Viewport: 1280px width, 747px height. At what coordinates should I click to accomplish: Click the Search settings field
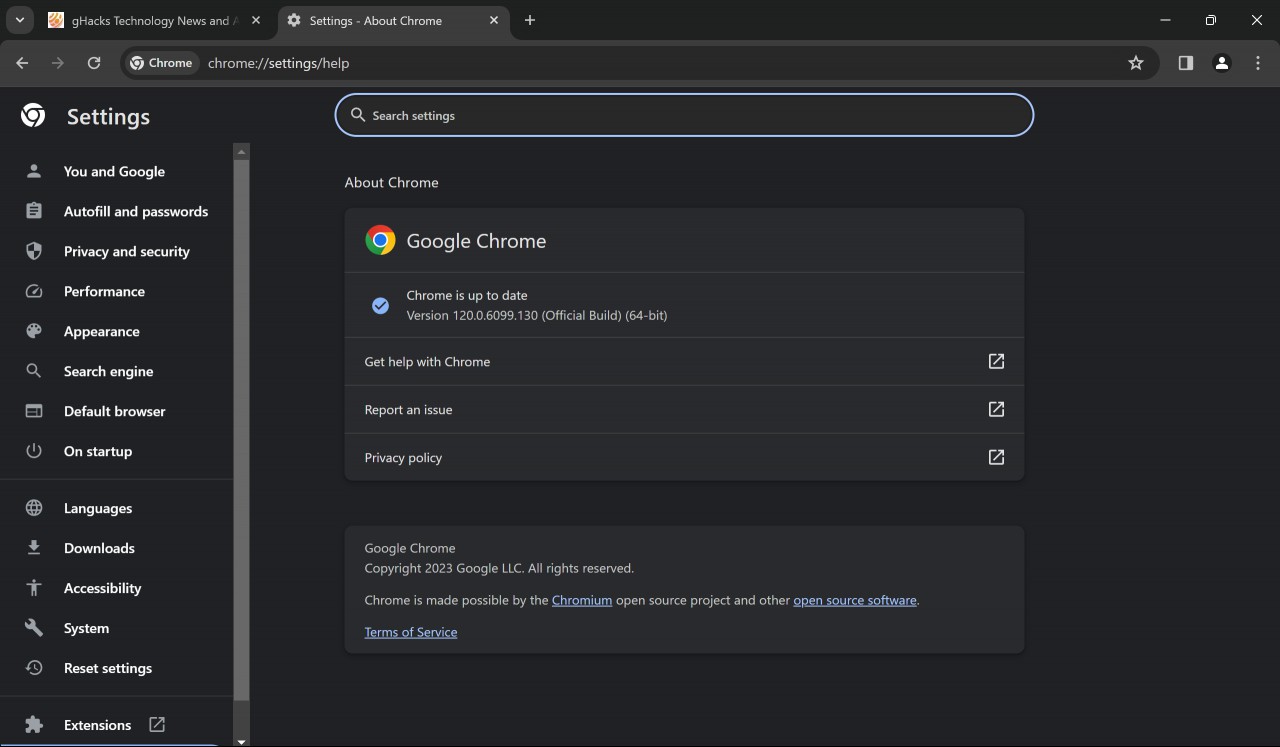click(684, 115)
